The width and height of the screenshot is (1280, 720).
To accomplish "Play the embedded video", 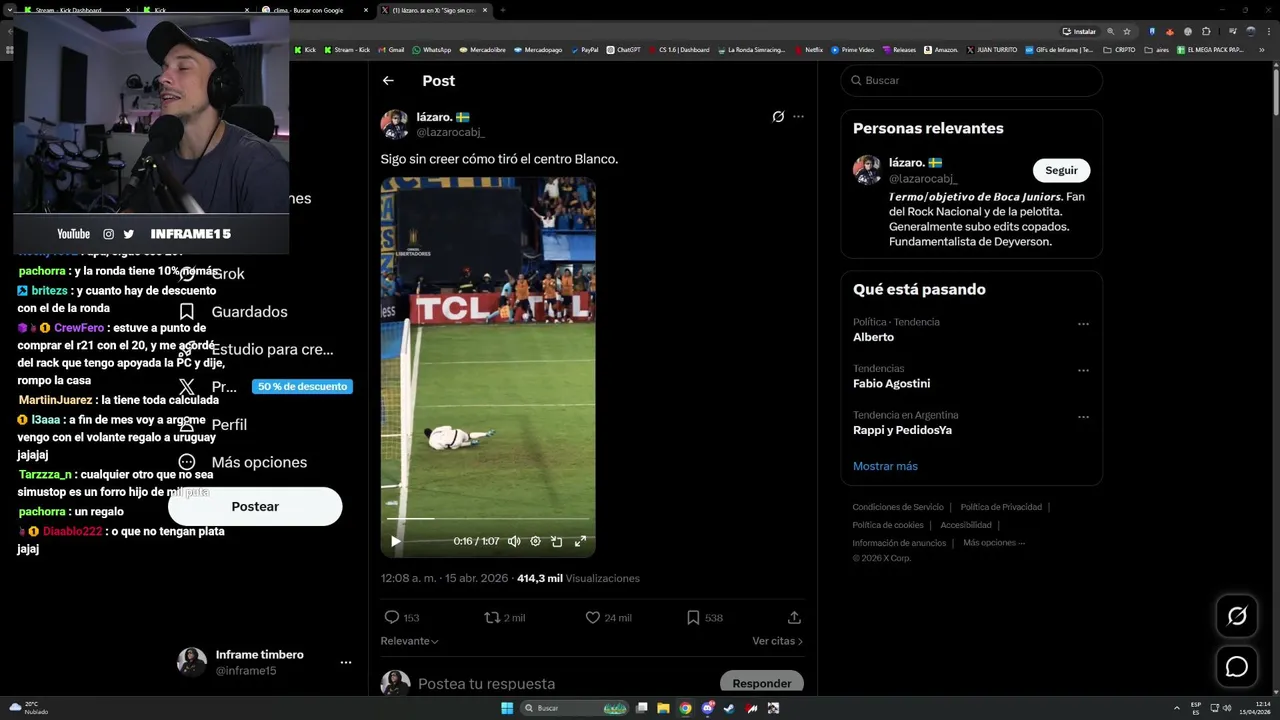I will [396, 541].
